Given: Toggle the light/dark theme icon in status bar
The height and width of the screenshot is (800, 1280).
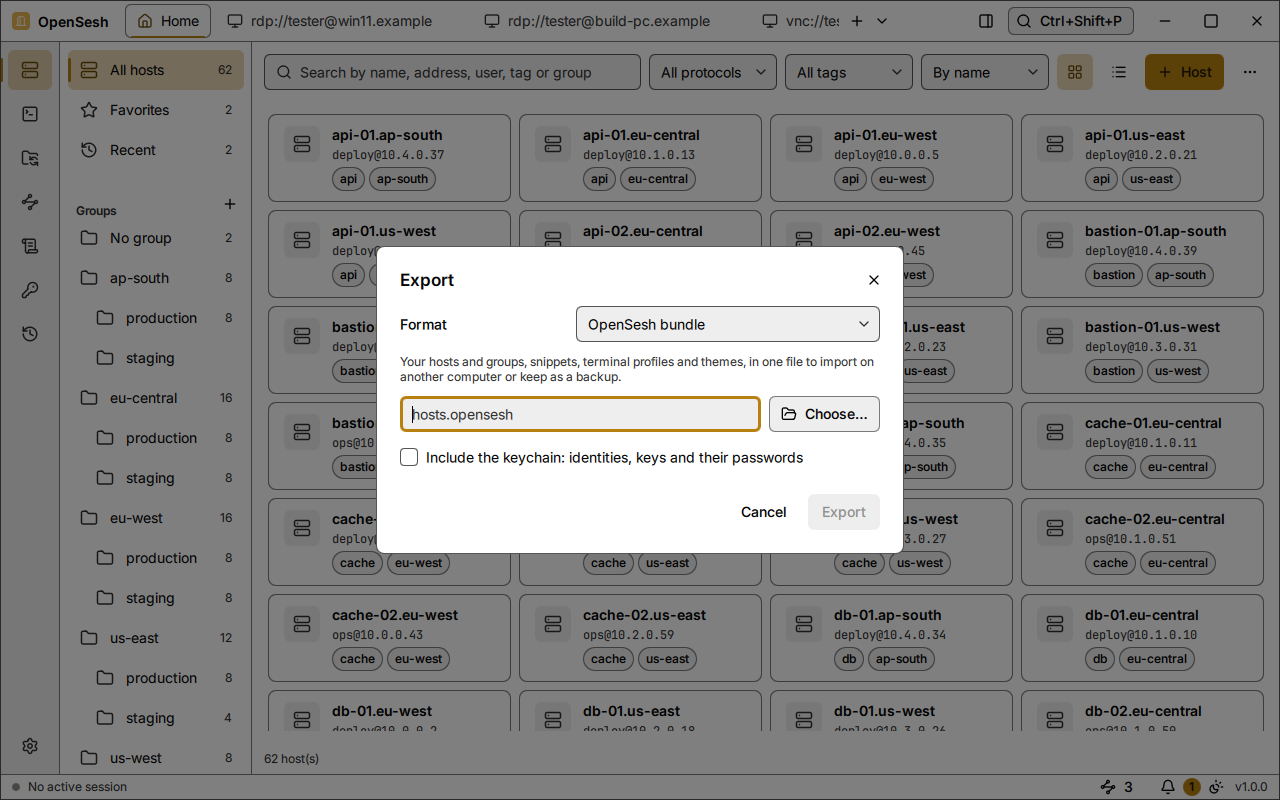Looking at the screenshot, I should pos(1216,787).
